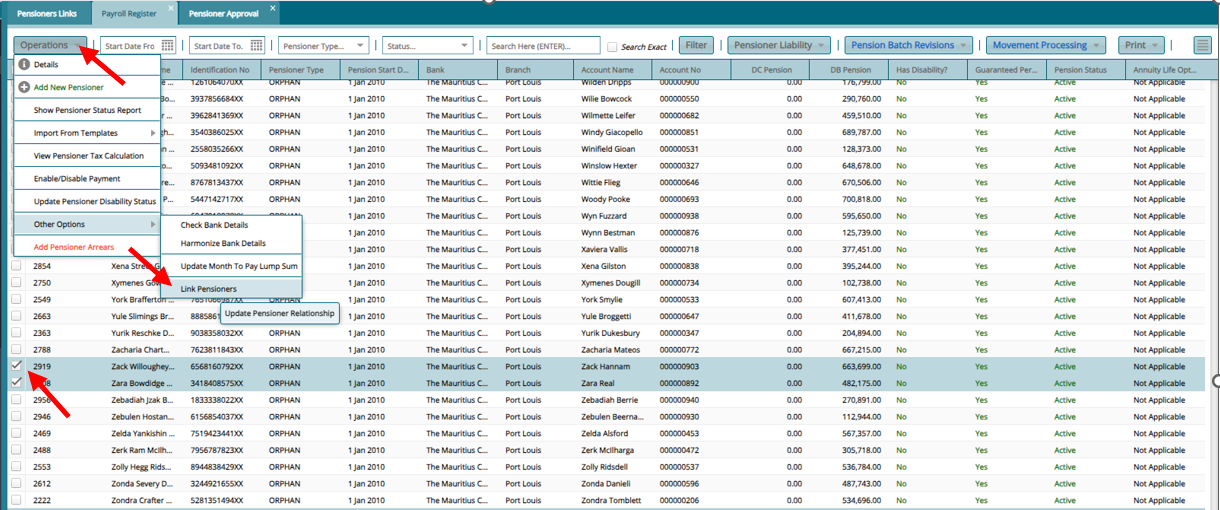Uncheck the row checkbox for pensioner 2919

click(x=16, y=367)
